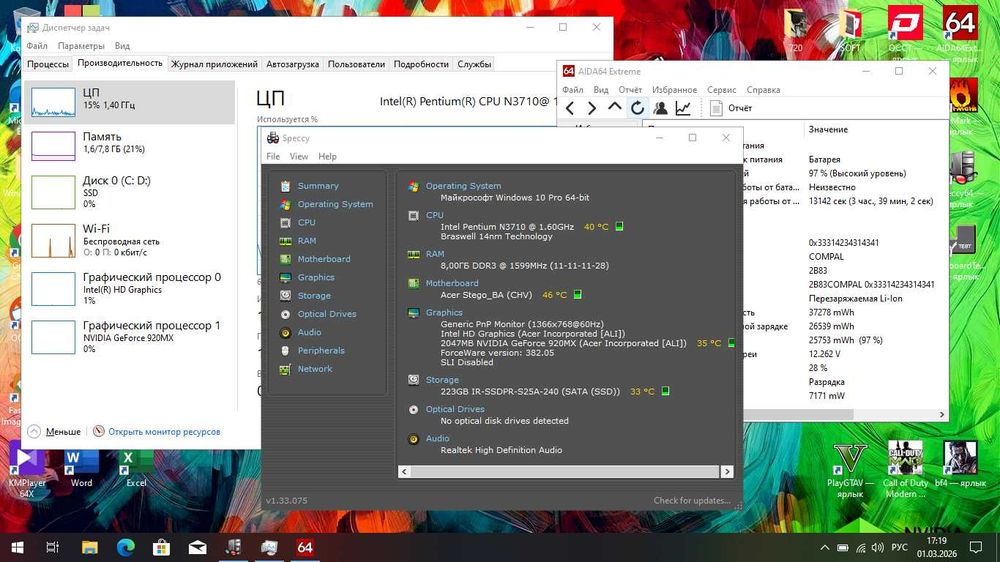
Task: Click the Storage icon in Speccy sidebar
Action: tap(285, 296)
